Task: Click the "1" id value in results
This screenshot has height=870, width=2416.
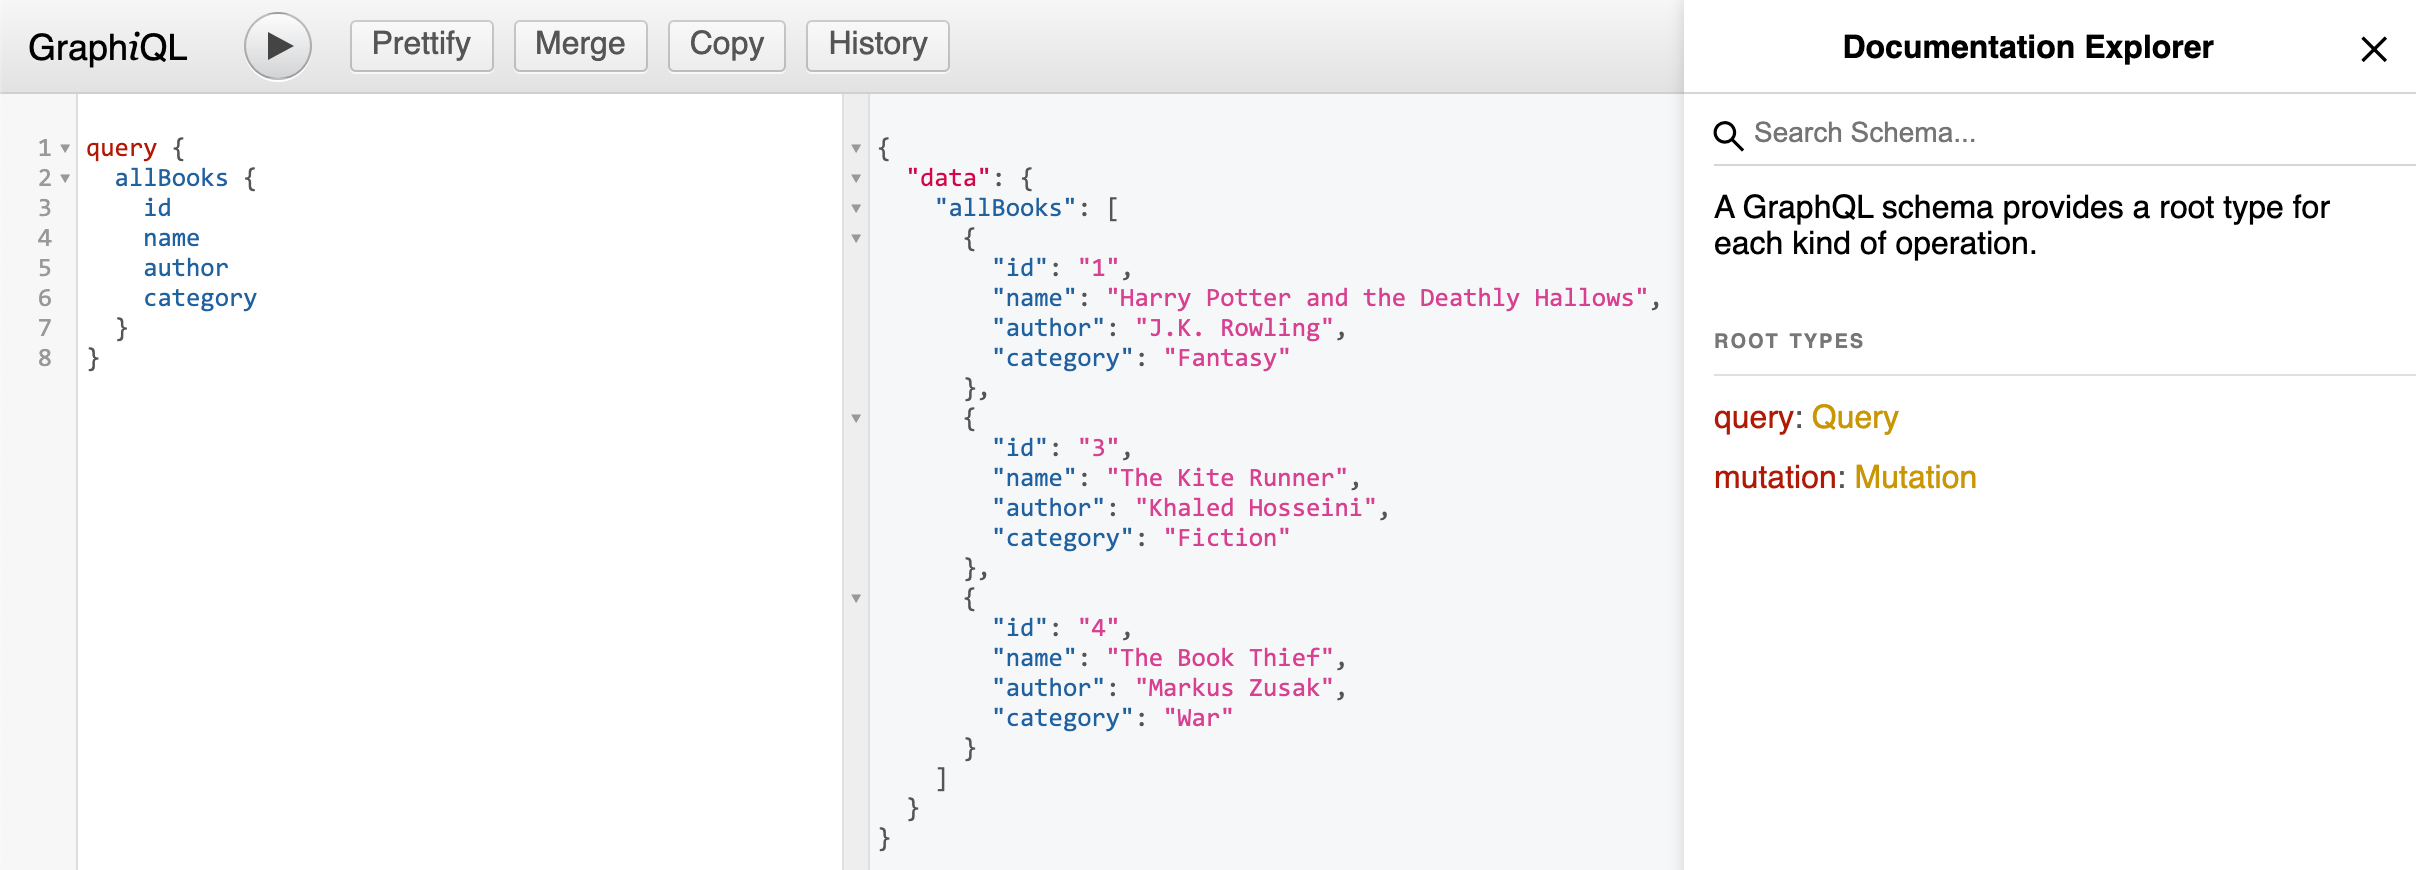Action: coord(1098,268)
